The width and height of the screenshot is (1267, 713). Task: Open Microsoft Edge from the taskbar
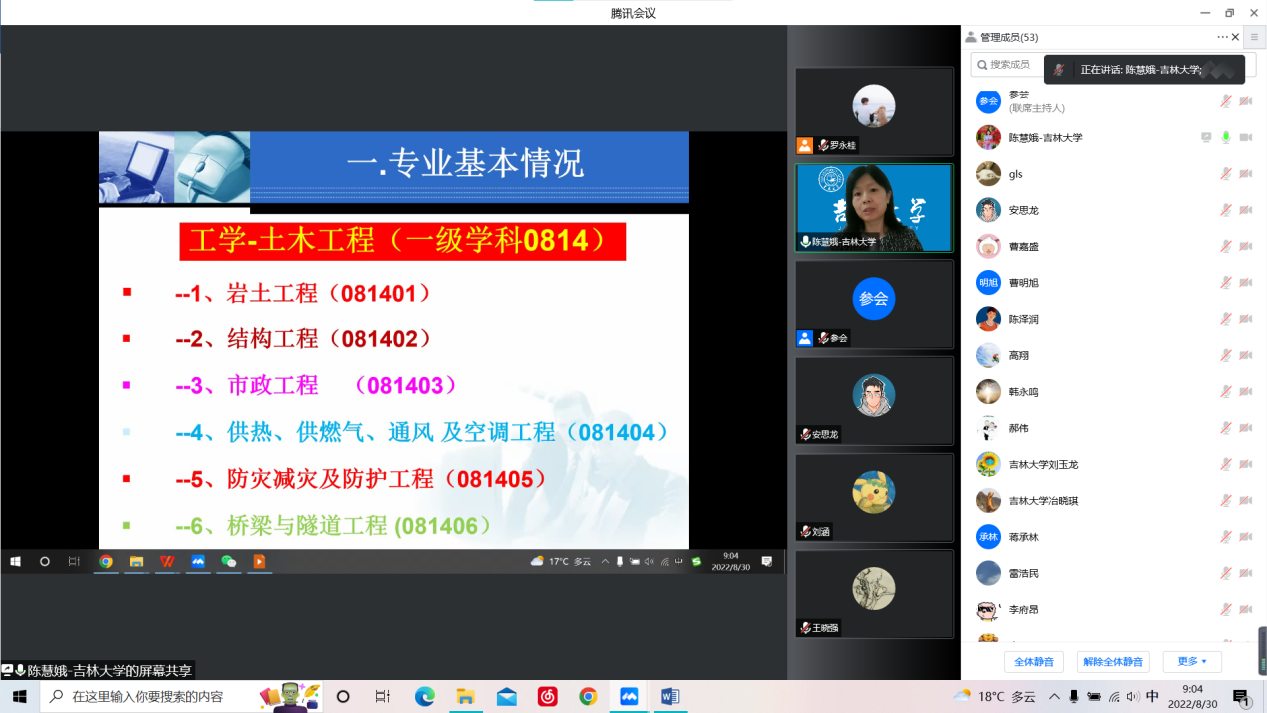pos(425,696)
